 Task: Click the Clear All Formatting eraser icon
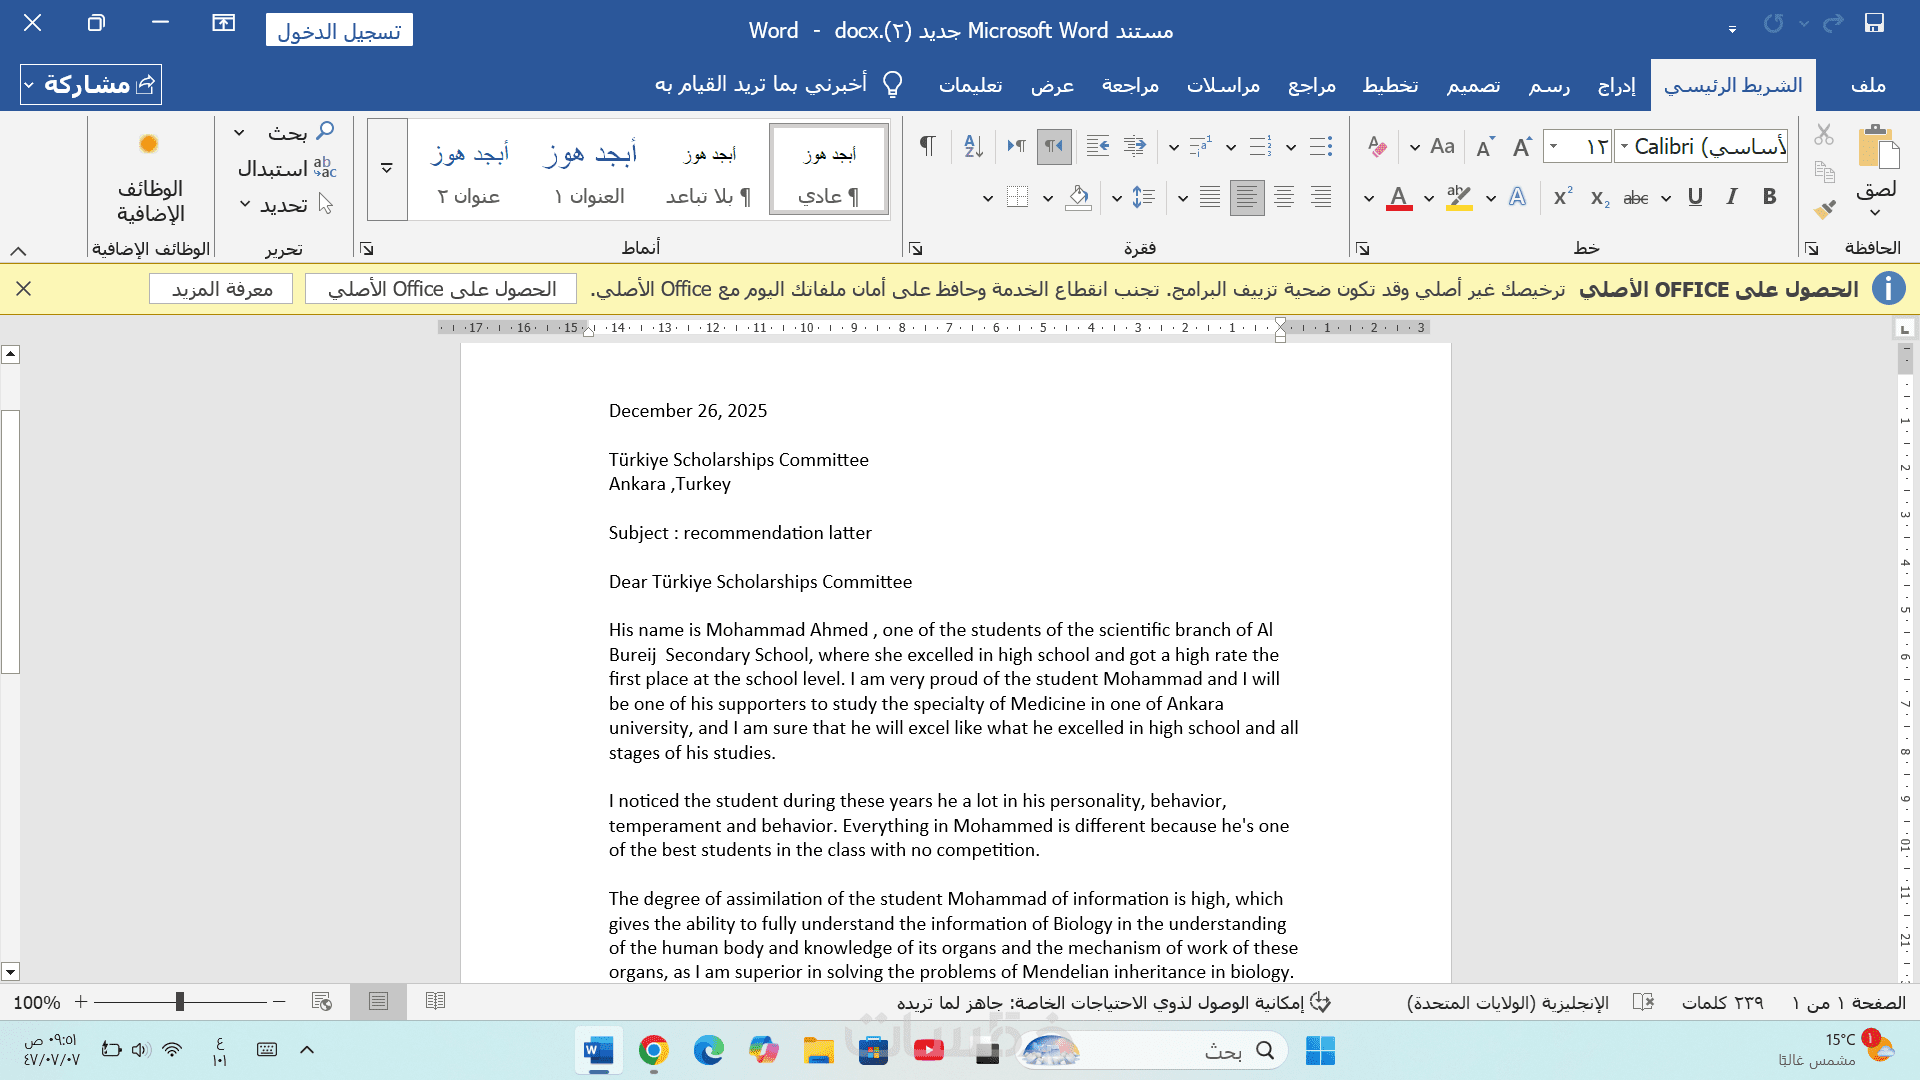pyautogui.click(x=1377, y=147)
